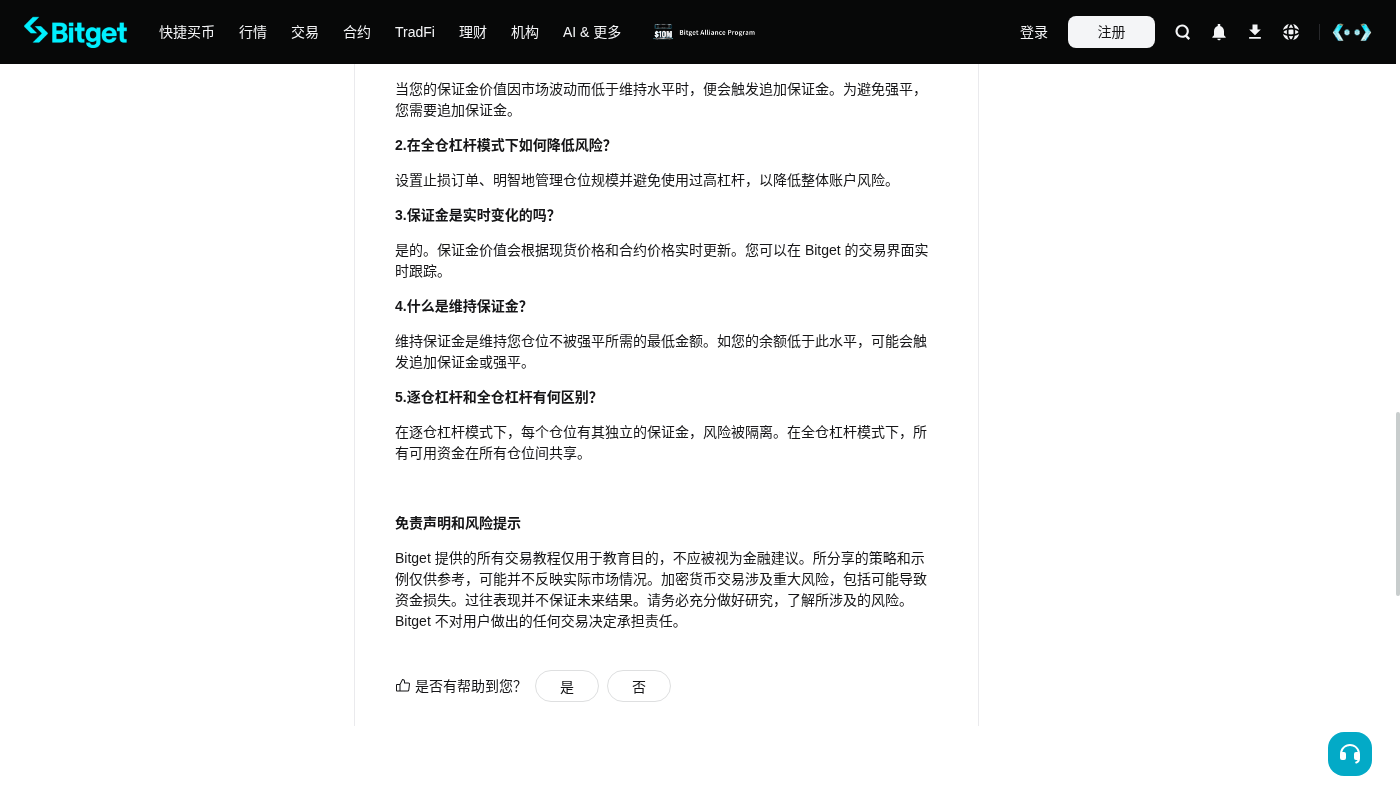Click the 是否有帮助到您? label
This screenshot has width=1400, height=800.
467,686
